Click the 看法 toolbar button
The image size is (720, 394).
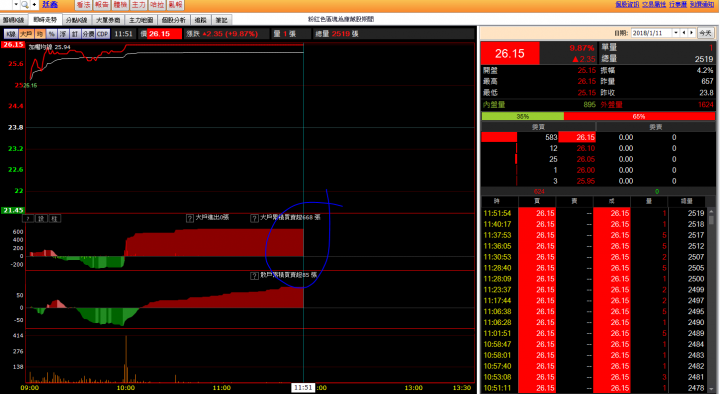point(83,5)
